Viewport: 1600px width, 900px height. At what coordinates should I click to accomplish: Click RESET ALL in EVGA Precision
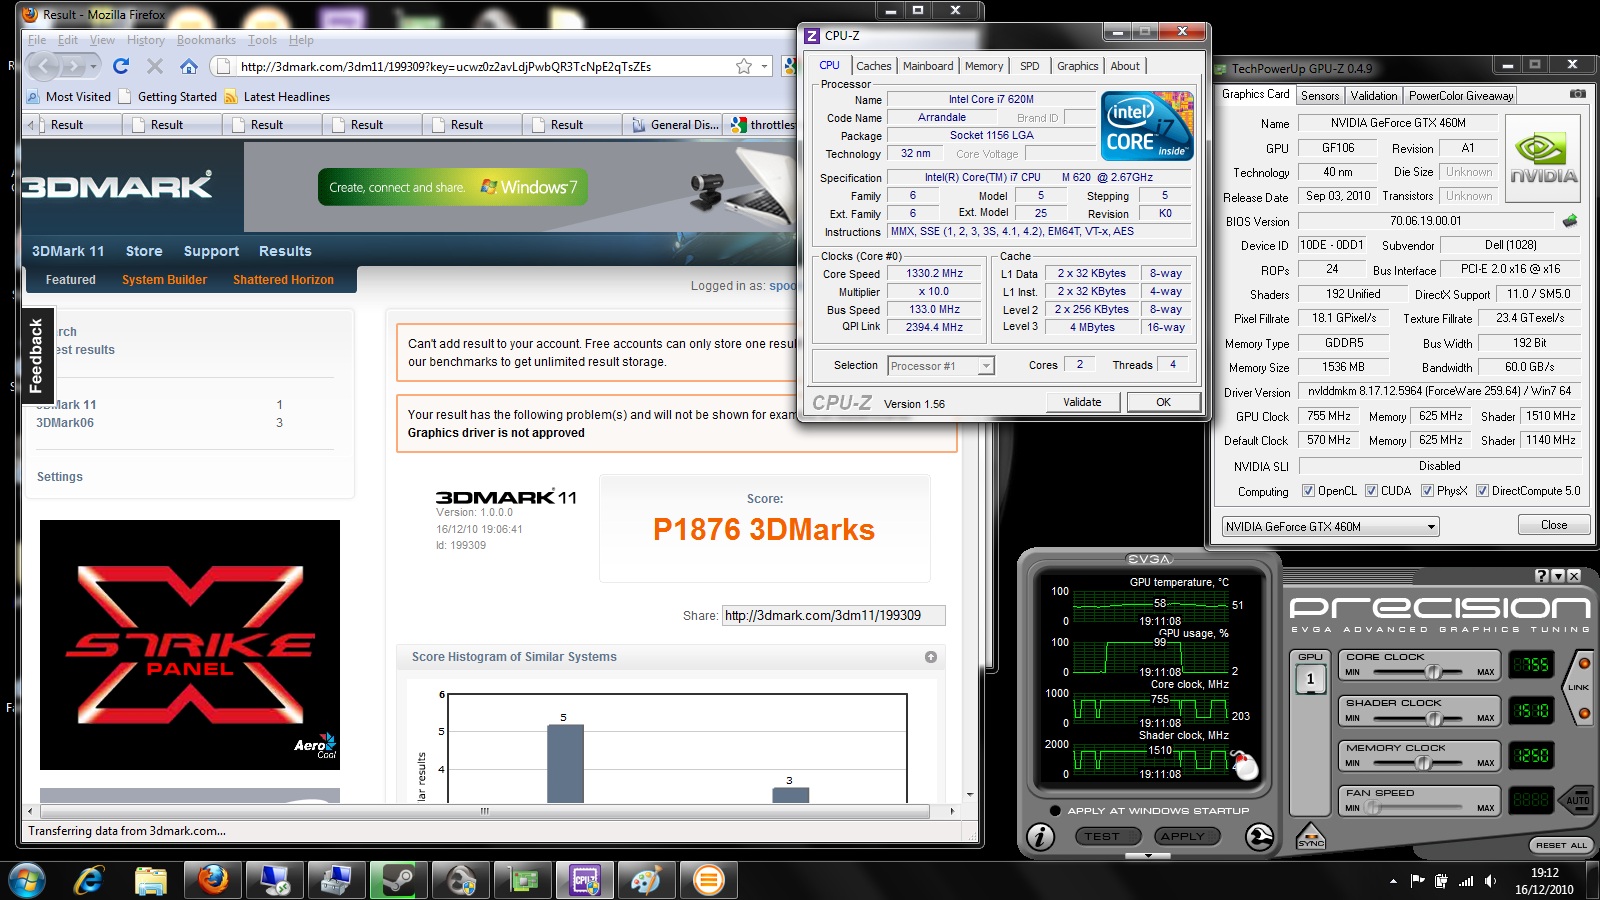click(x=1561, y=845)
